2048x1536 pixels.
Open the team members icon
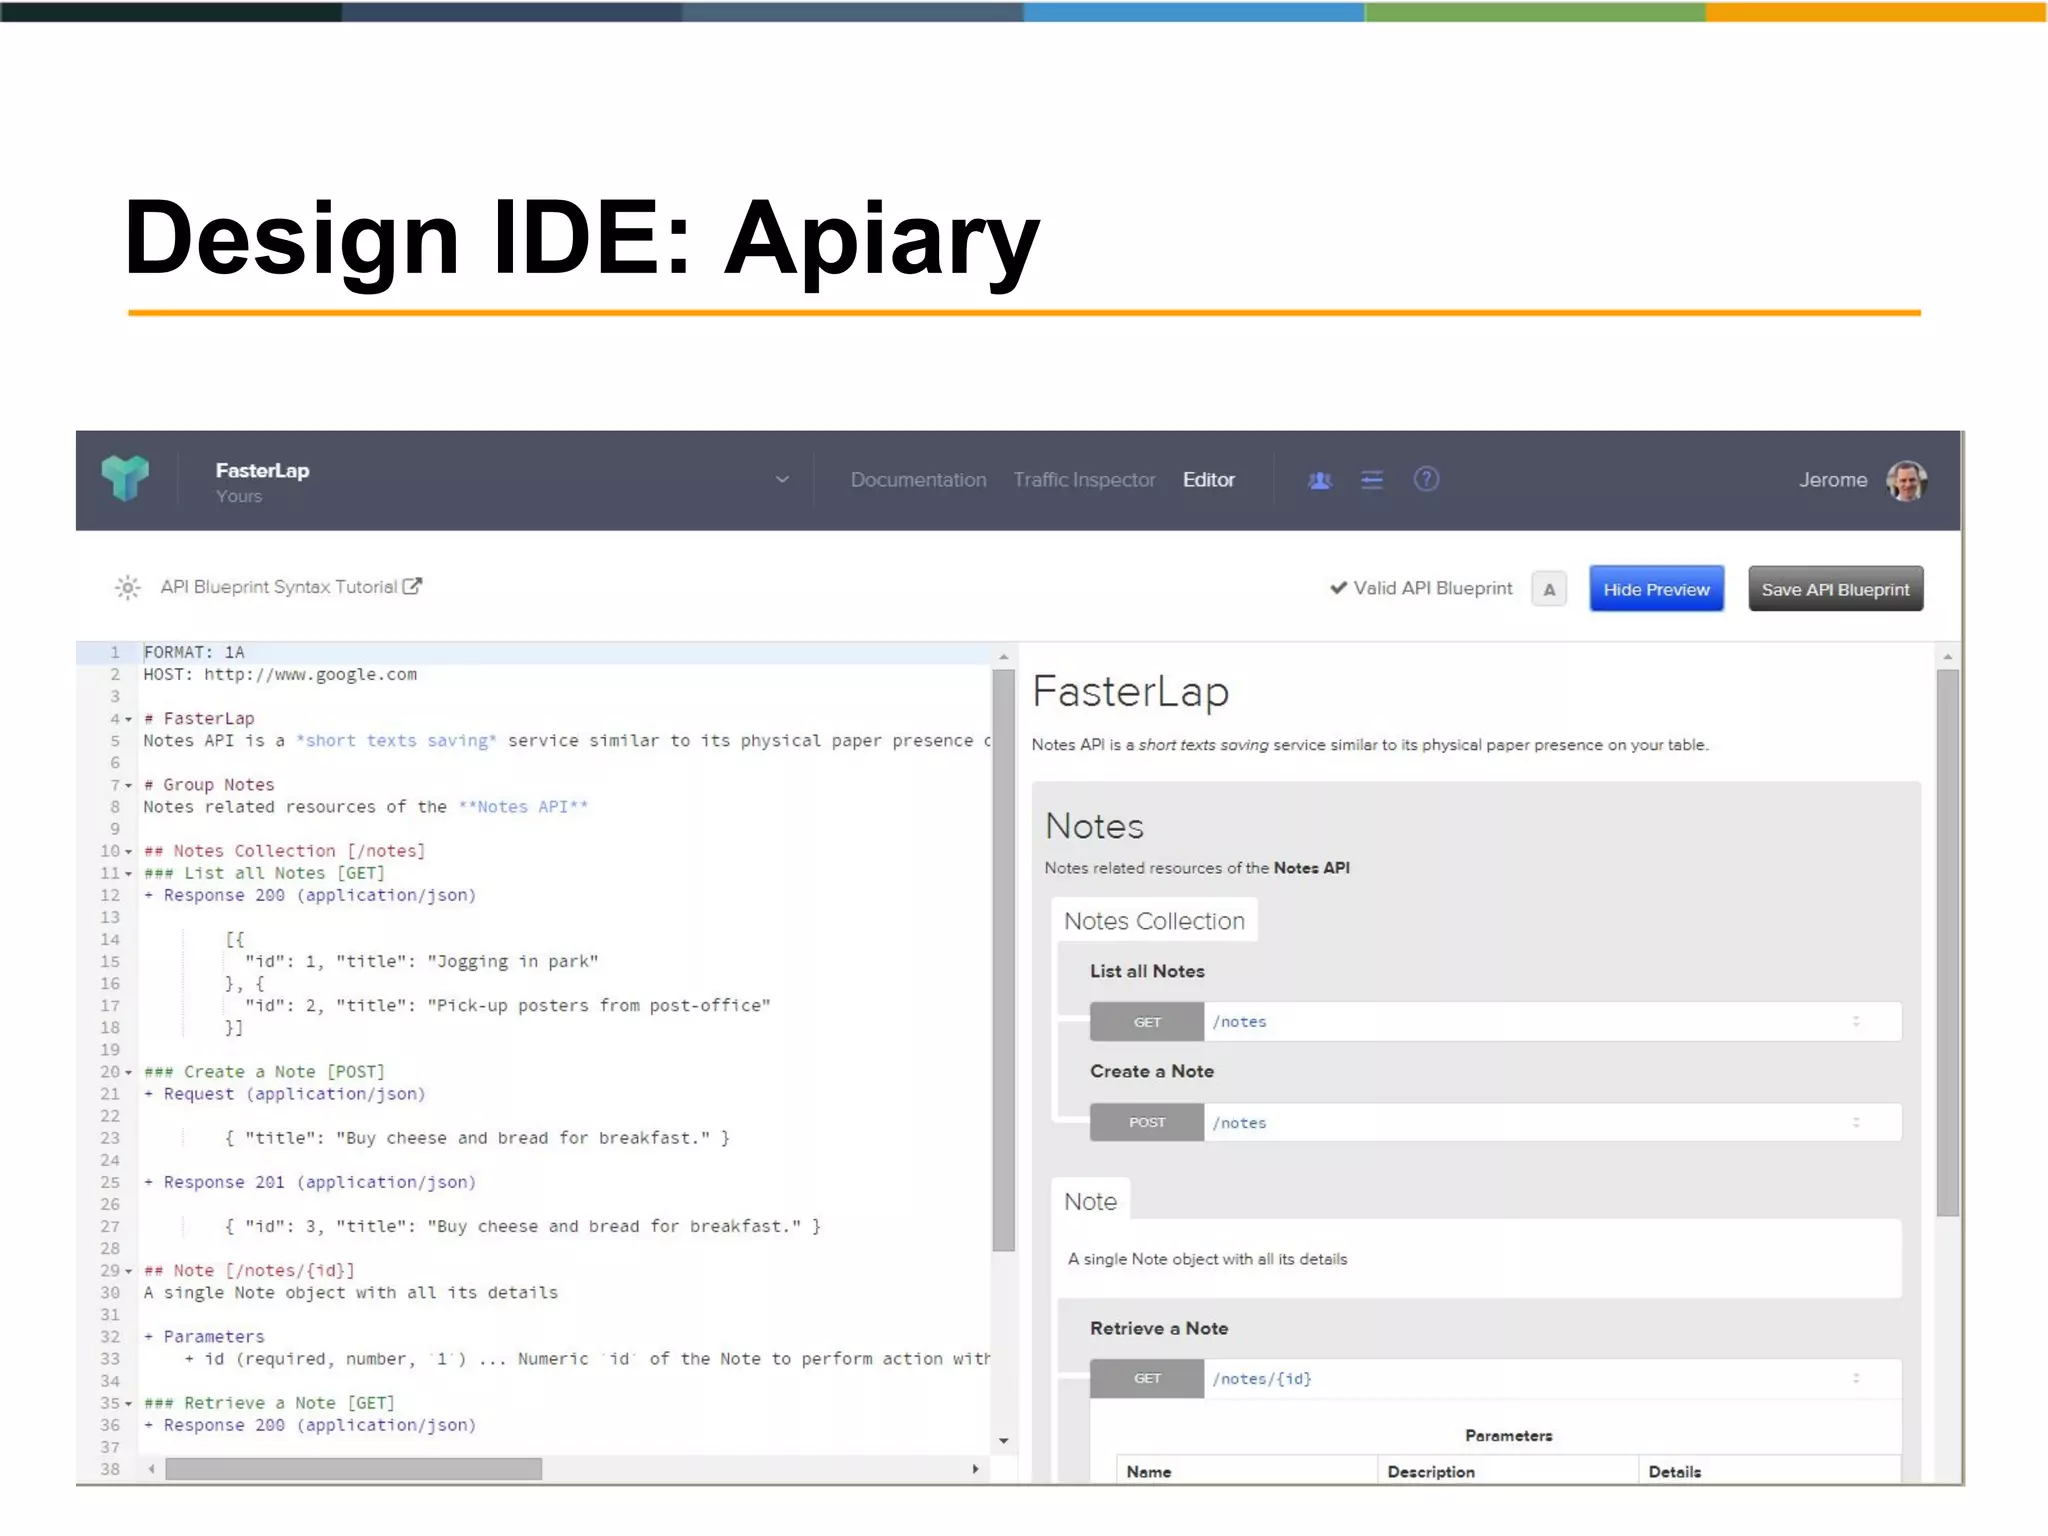coord(1320,480)
